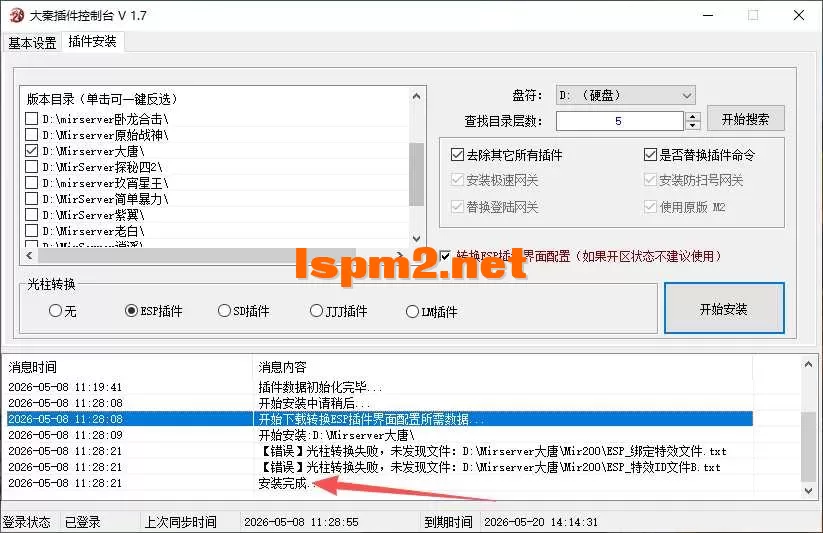Image resolution: width=823 pixels, height=533 pixels.
Task: Toggle 去除其它所有插件 checkbox
Action: click(457, 154)
